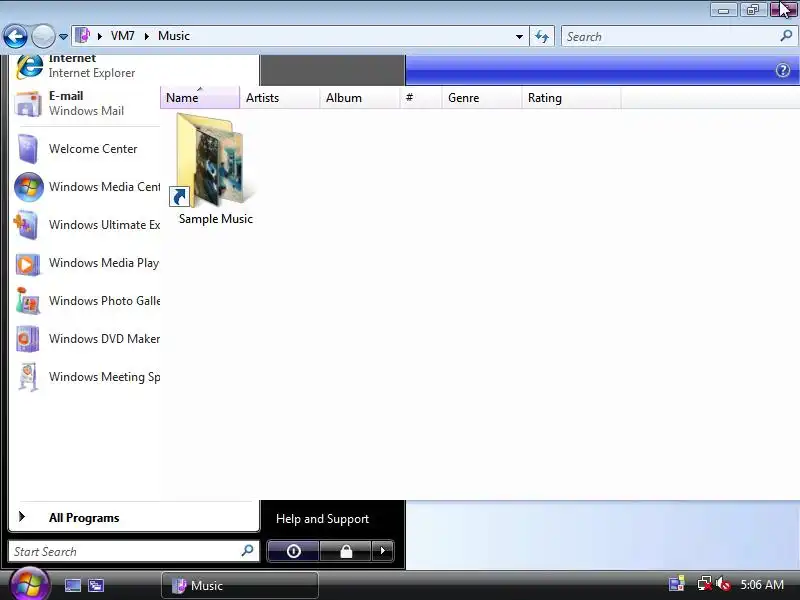This screenshot has height=600, width=800.
Task: Click the magnifier icon in Explorer search
Action: [x=786, y=36]
